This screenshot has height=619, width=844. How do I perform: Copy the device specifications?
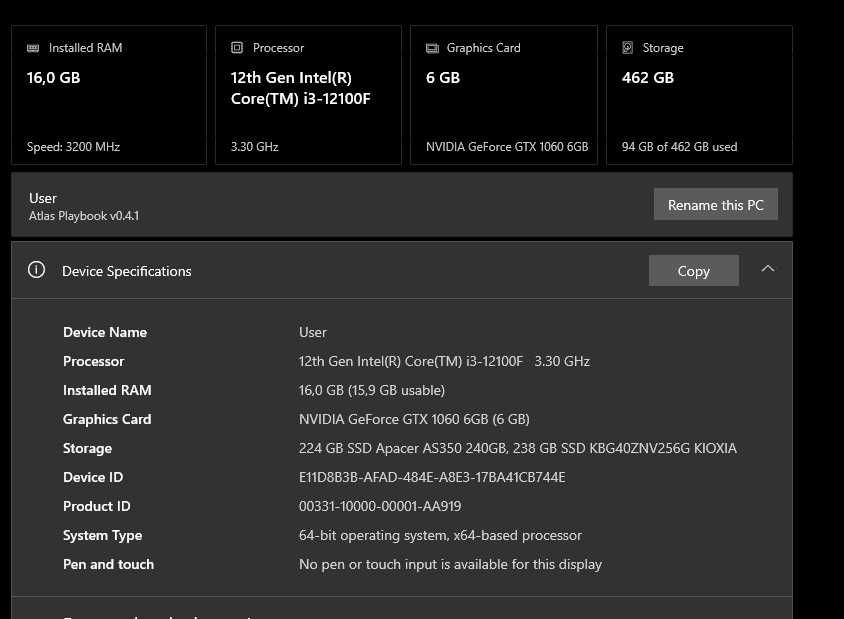point(693,271)
